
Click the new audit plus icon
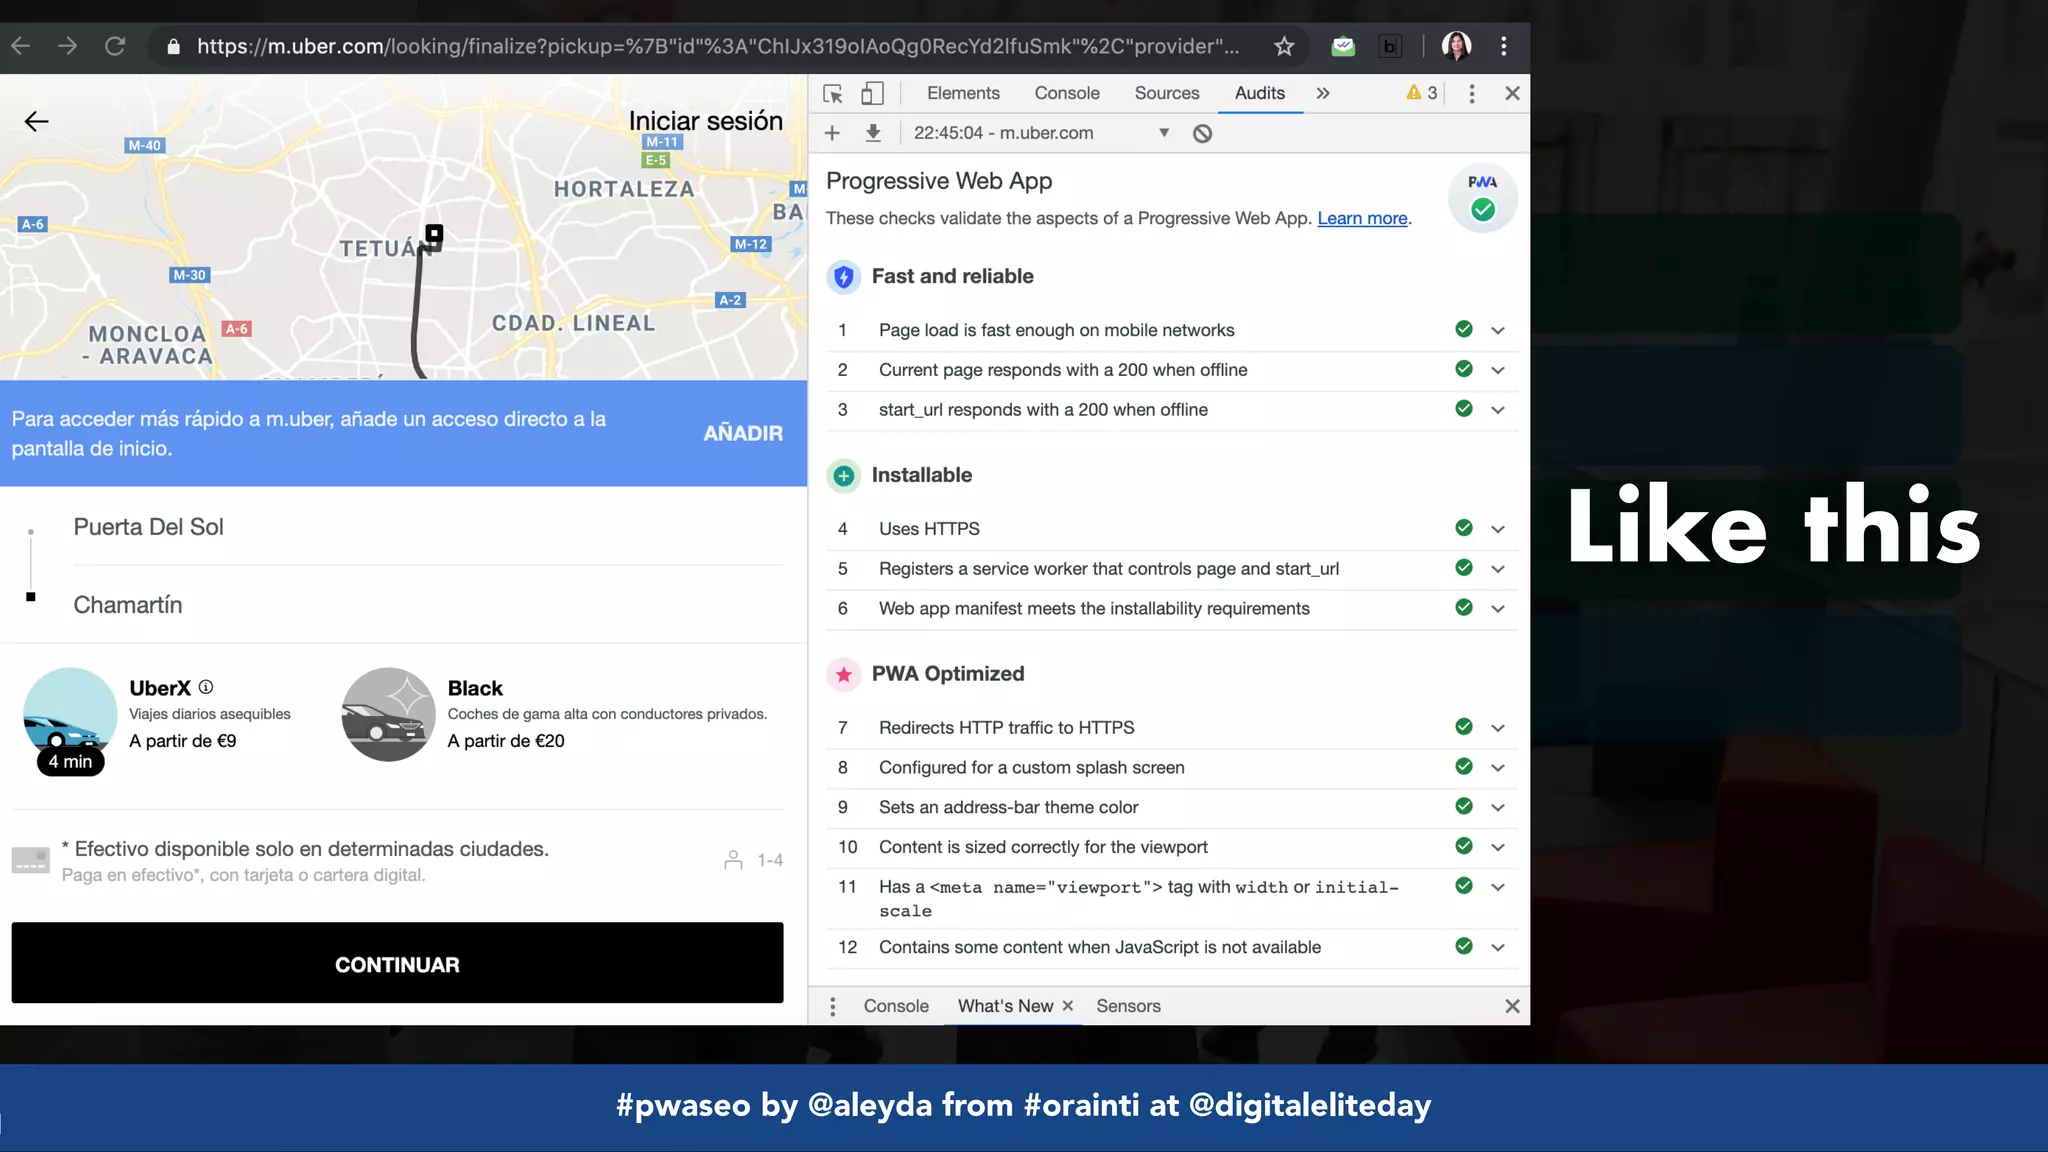coord(832,133)
